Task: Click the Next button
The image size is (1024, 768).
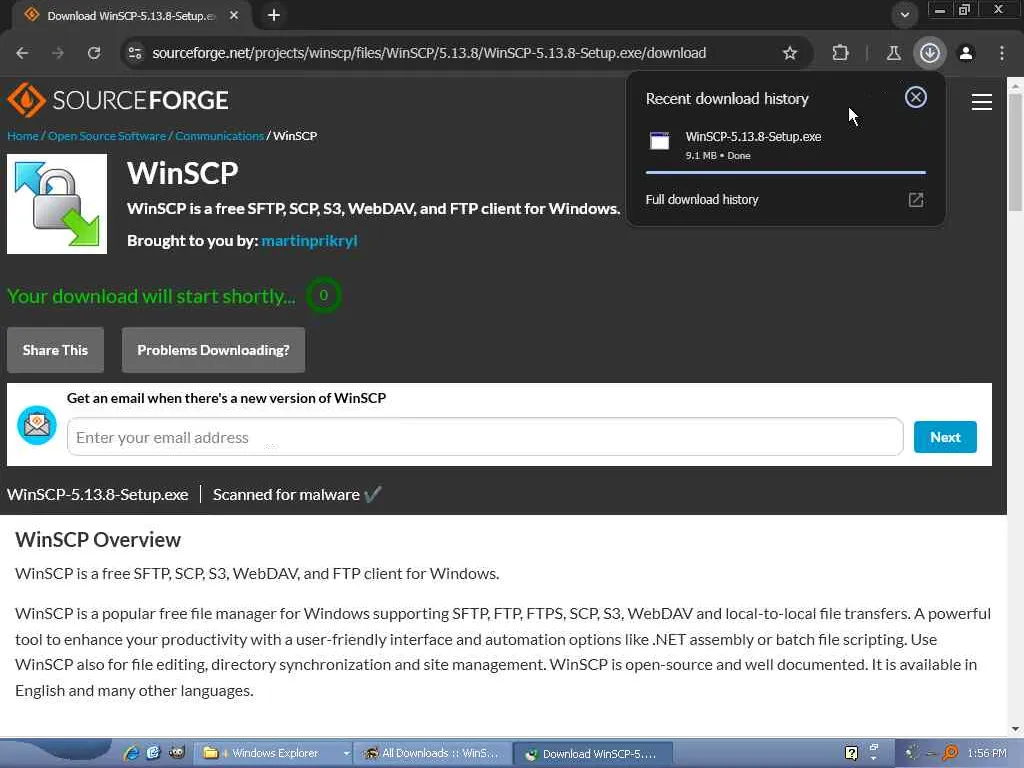Action: coord(945,437)
